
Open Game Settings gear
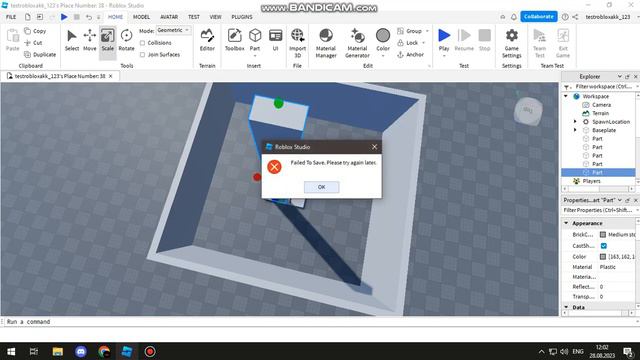pos(511,36)
